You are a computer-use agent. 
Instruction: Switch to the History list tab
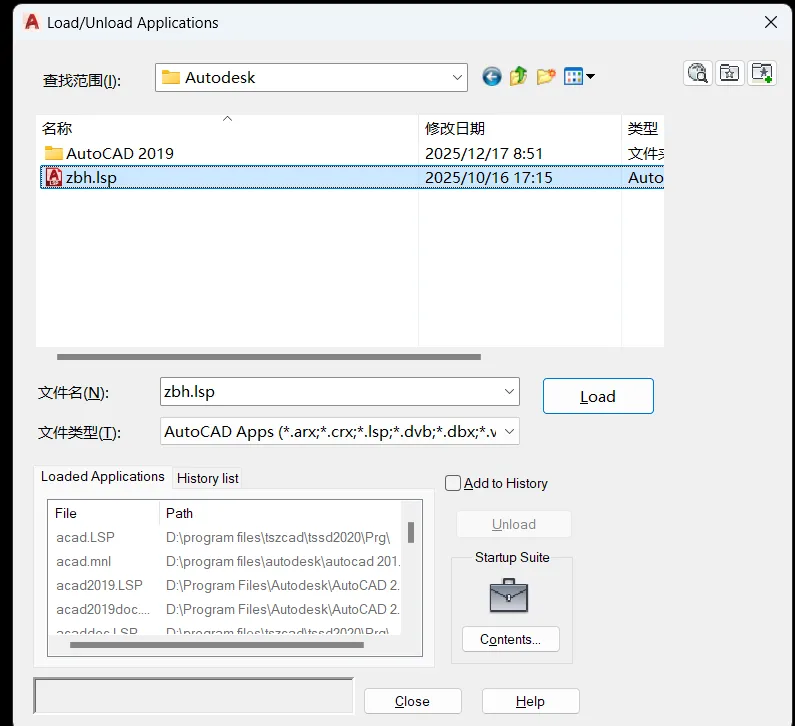207,478
